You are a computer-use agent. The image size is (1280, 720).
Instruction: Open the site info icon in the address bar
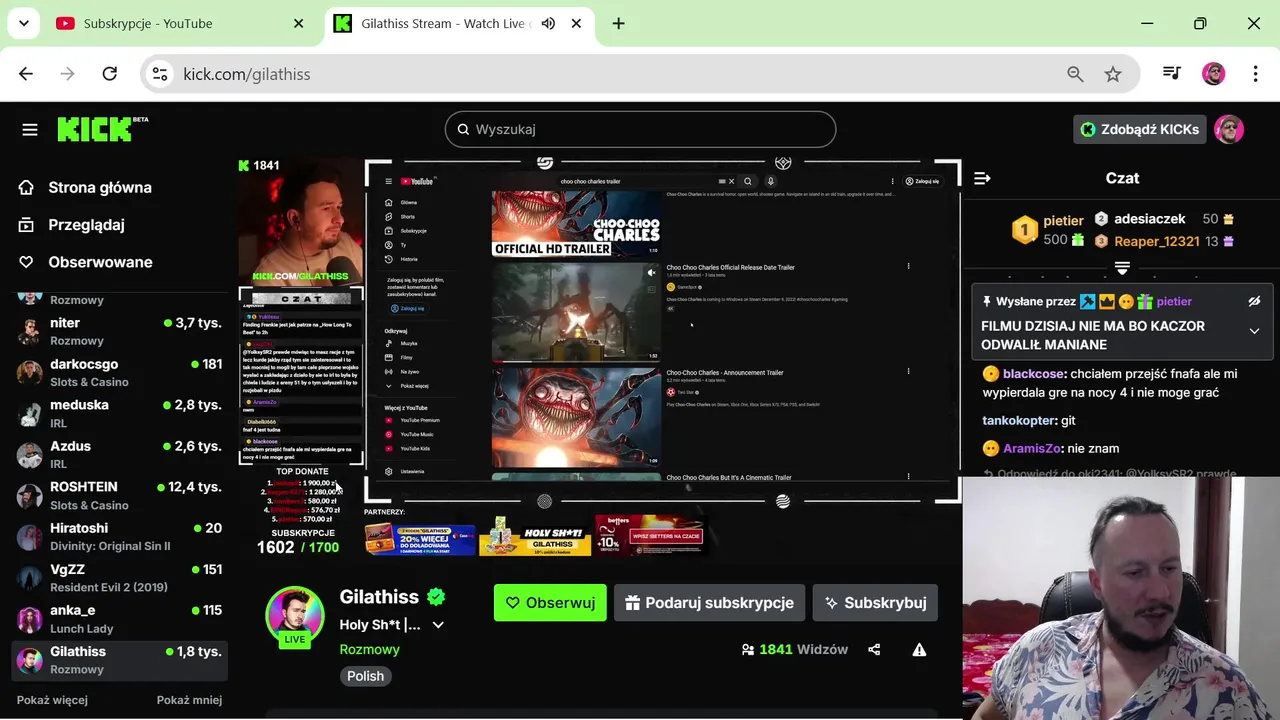pos(160,74)
